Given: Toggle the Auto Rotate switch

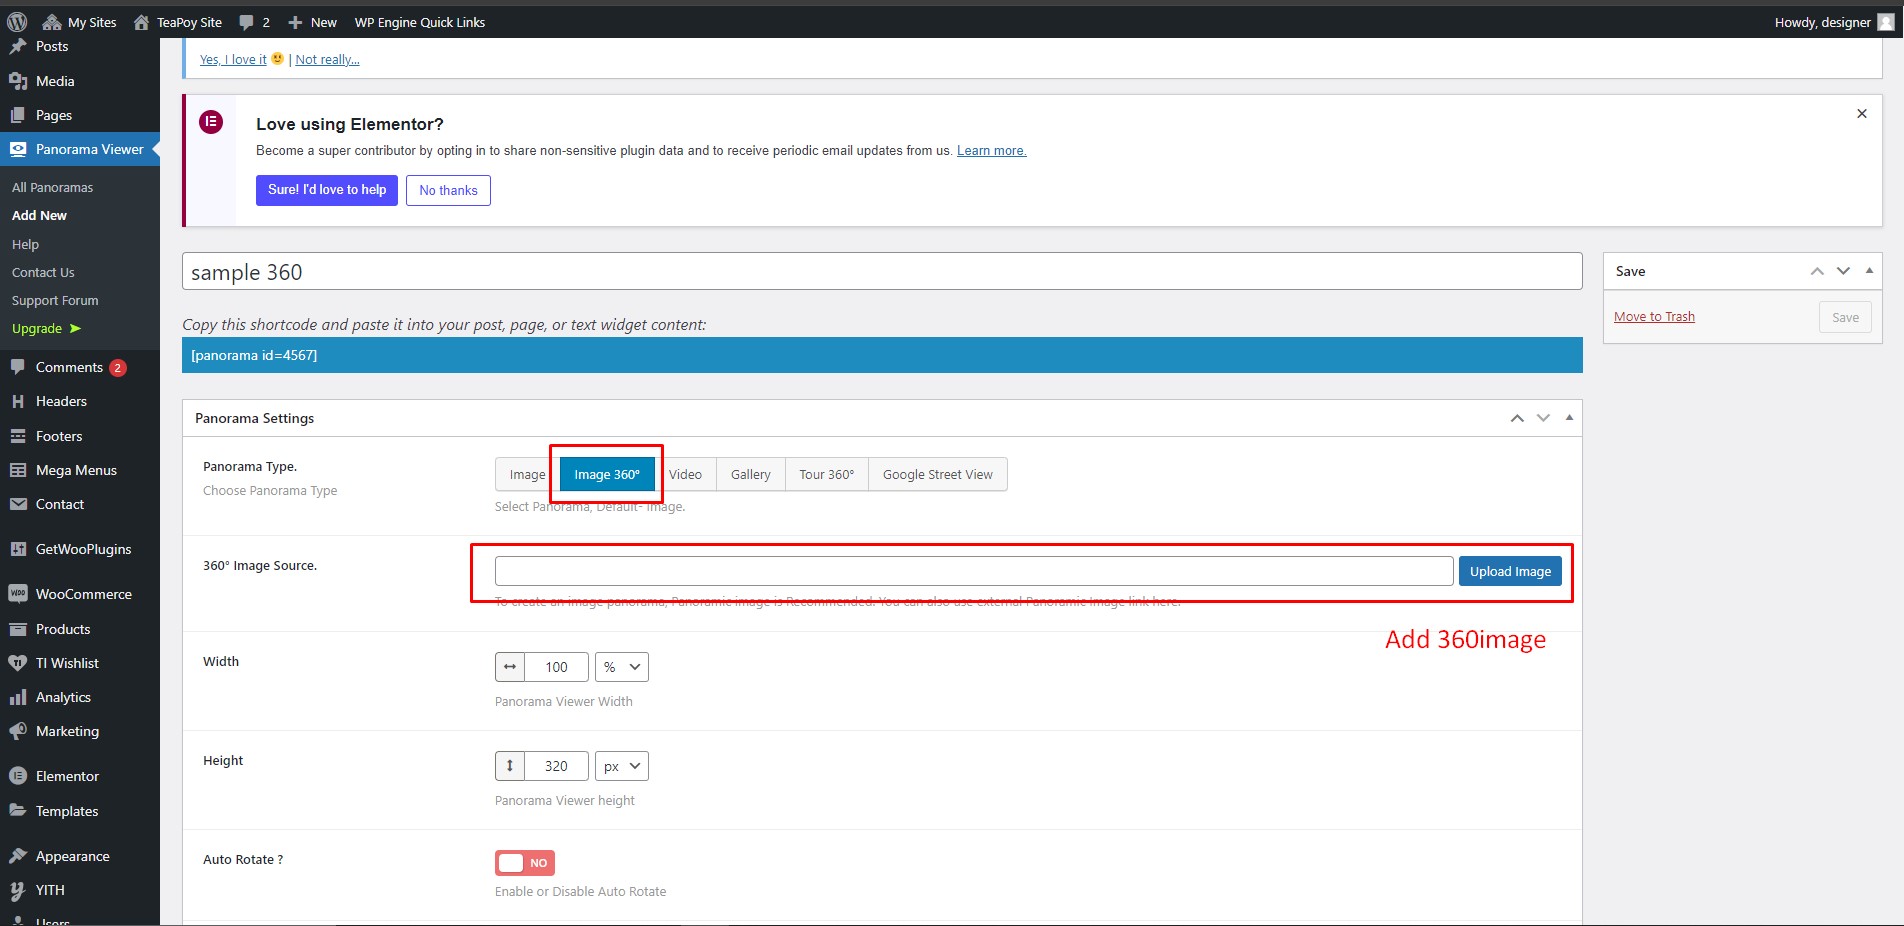Looking at the screenshot, I should click(x=525, y=863).
